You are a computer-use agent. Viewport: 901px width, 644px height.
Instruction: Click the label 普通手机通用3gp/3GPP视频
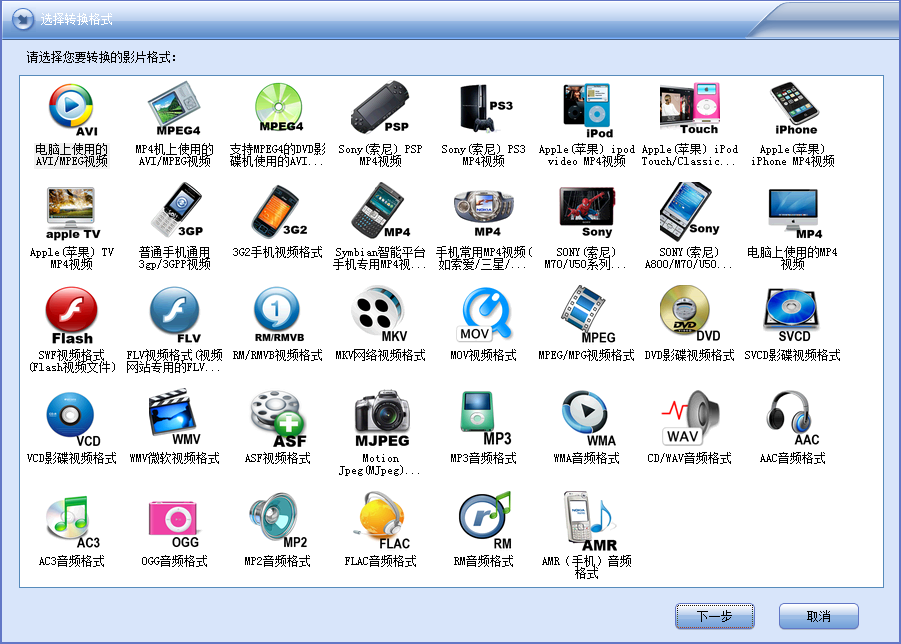[x=175, y=258]
